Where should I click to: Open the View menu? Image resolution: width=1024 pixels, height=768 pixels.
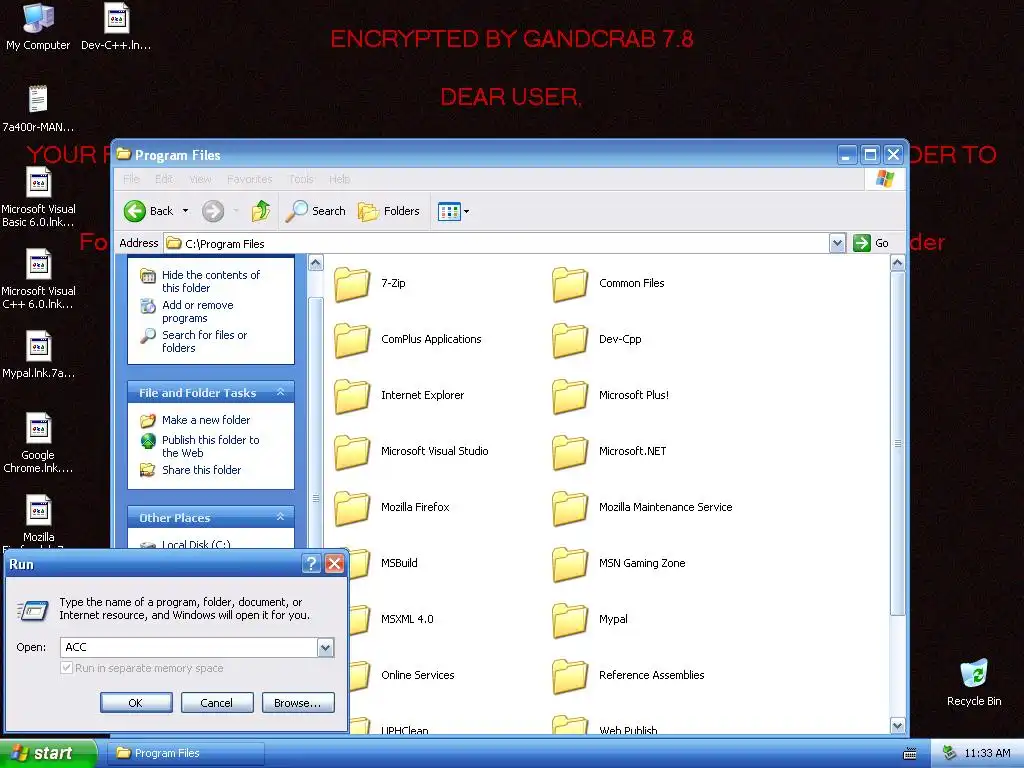tap(200, 179)
